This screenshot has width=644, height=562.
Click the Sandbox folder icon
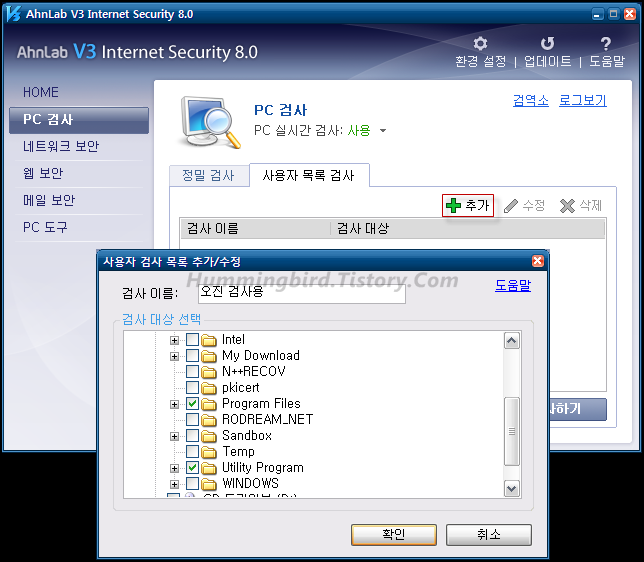coord(210,436)
